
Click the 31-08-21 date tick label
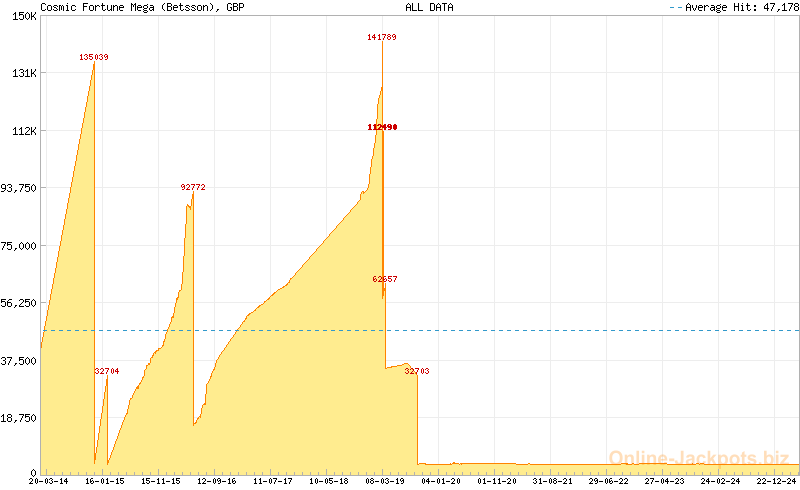point(553,481)
